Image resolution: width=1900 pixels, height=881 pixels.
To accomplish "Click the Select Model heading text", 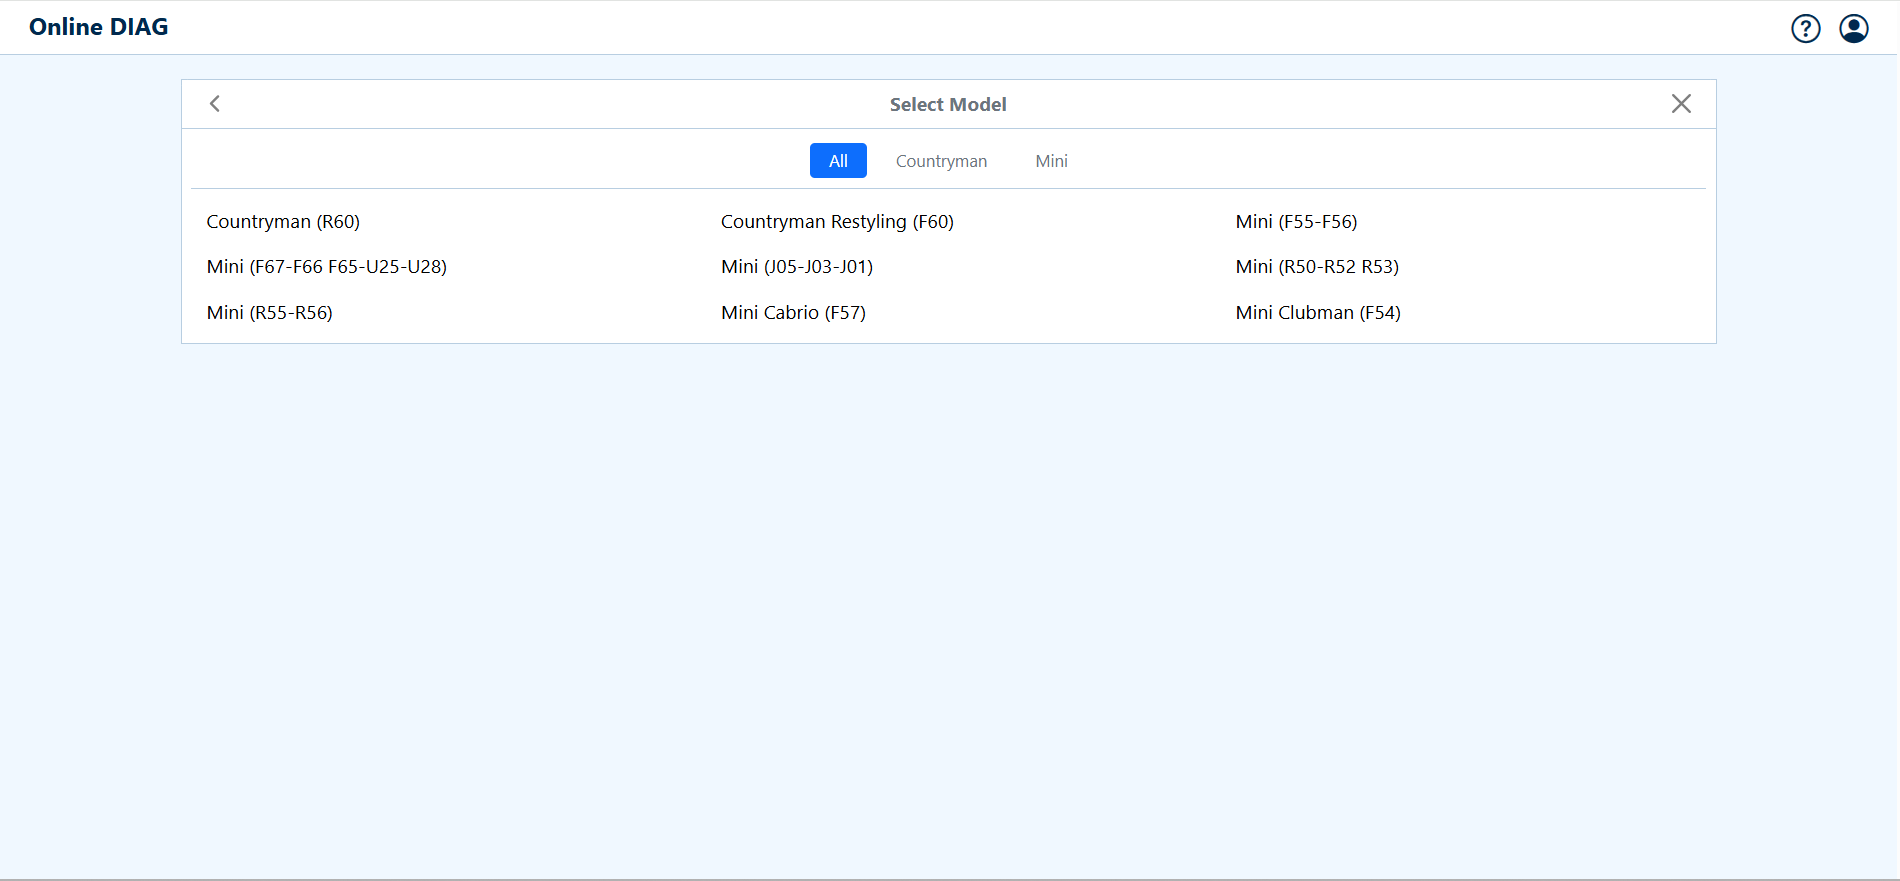I will coord(948,105).
